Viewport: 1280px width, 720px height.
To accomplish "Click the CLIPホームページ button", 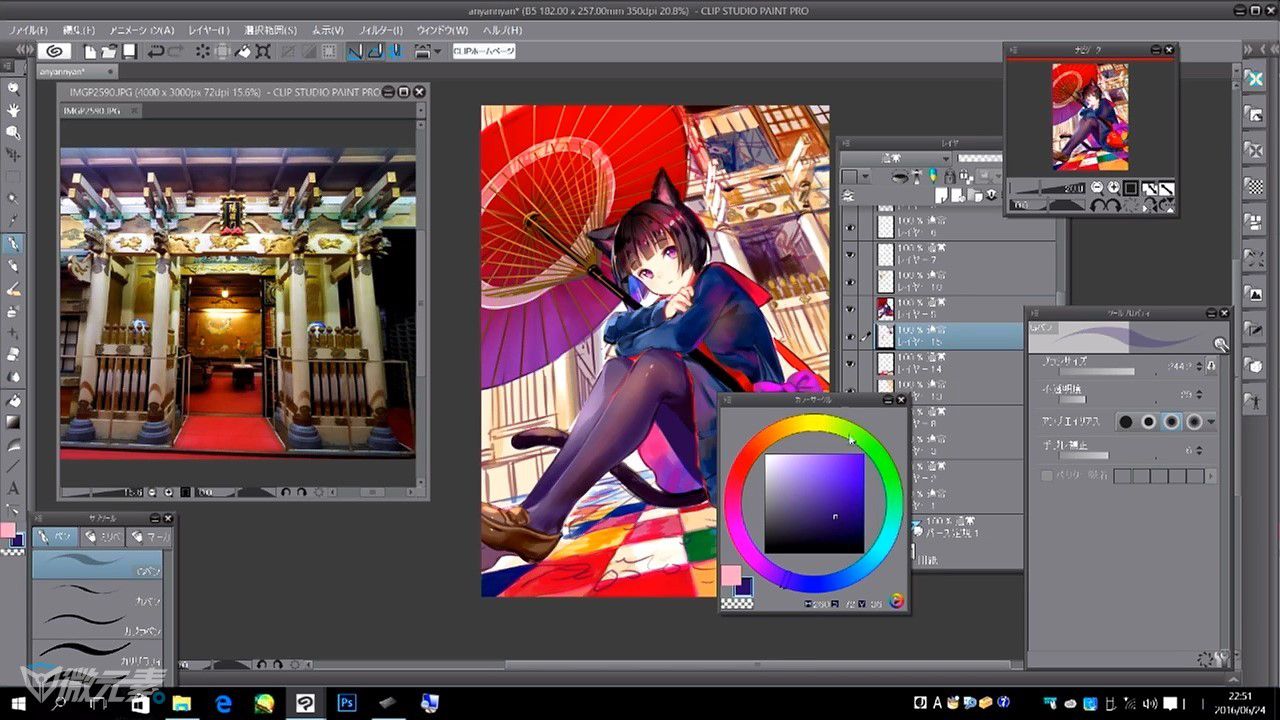I will (x=483, y=51).
